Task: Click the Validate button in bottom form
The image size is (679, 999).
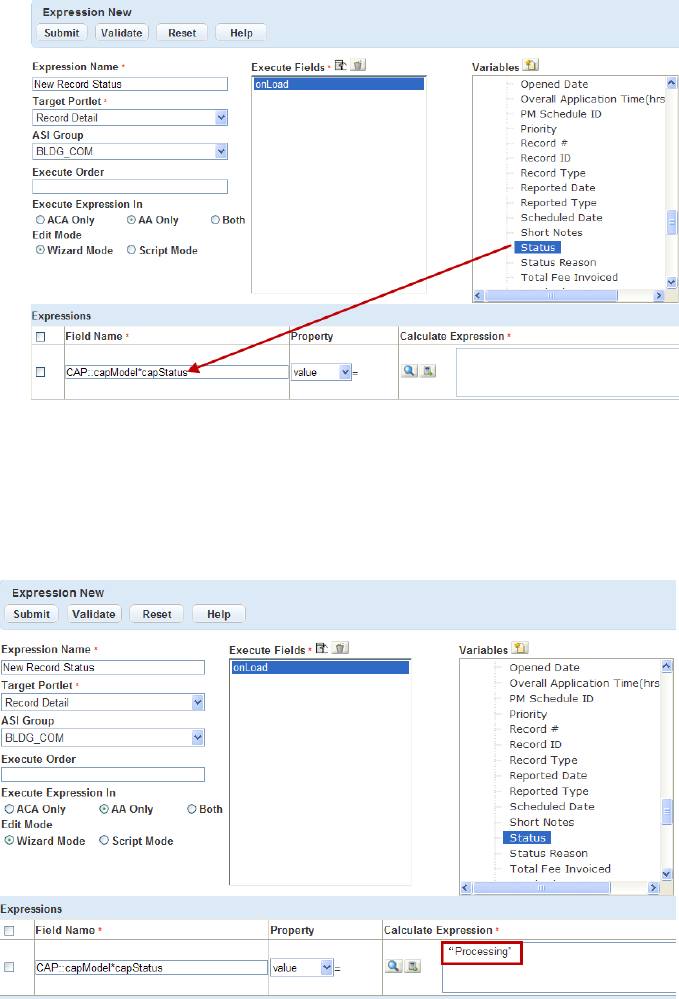Action: click(94, 614)
